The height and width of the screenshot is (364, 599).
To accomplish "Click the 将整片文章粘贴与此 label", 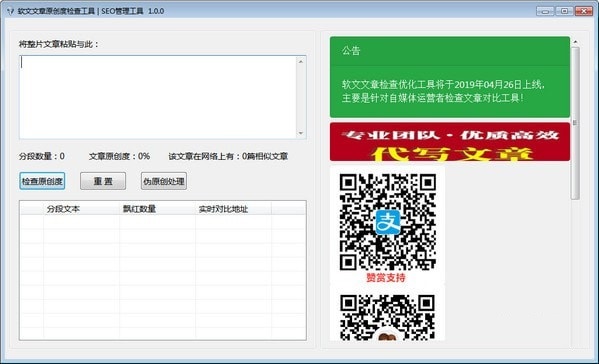I will [59, 44].
